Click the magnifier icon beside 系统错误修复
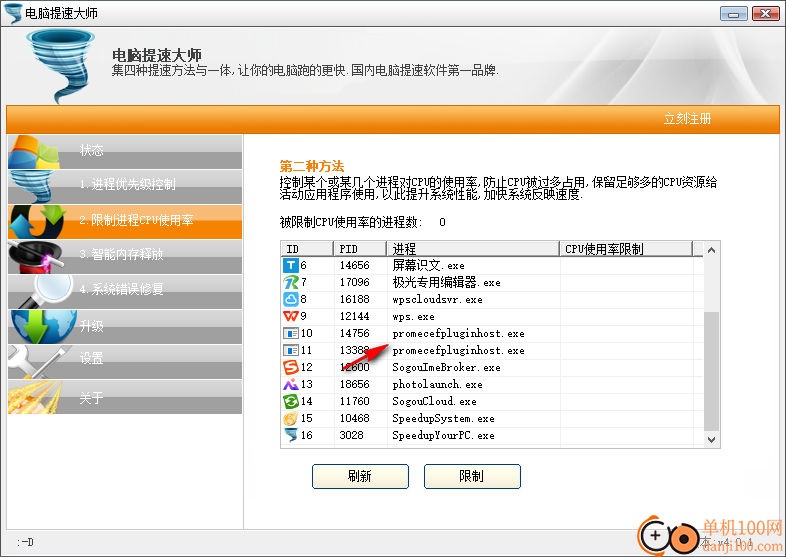Screen dimensions: 786x557 click(48, 291)
